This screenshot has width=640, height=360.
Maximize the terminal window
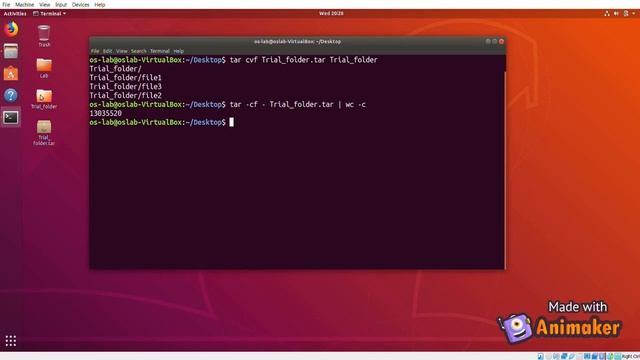(x=495, y=41)
